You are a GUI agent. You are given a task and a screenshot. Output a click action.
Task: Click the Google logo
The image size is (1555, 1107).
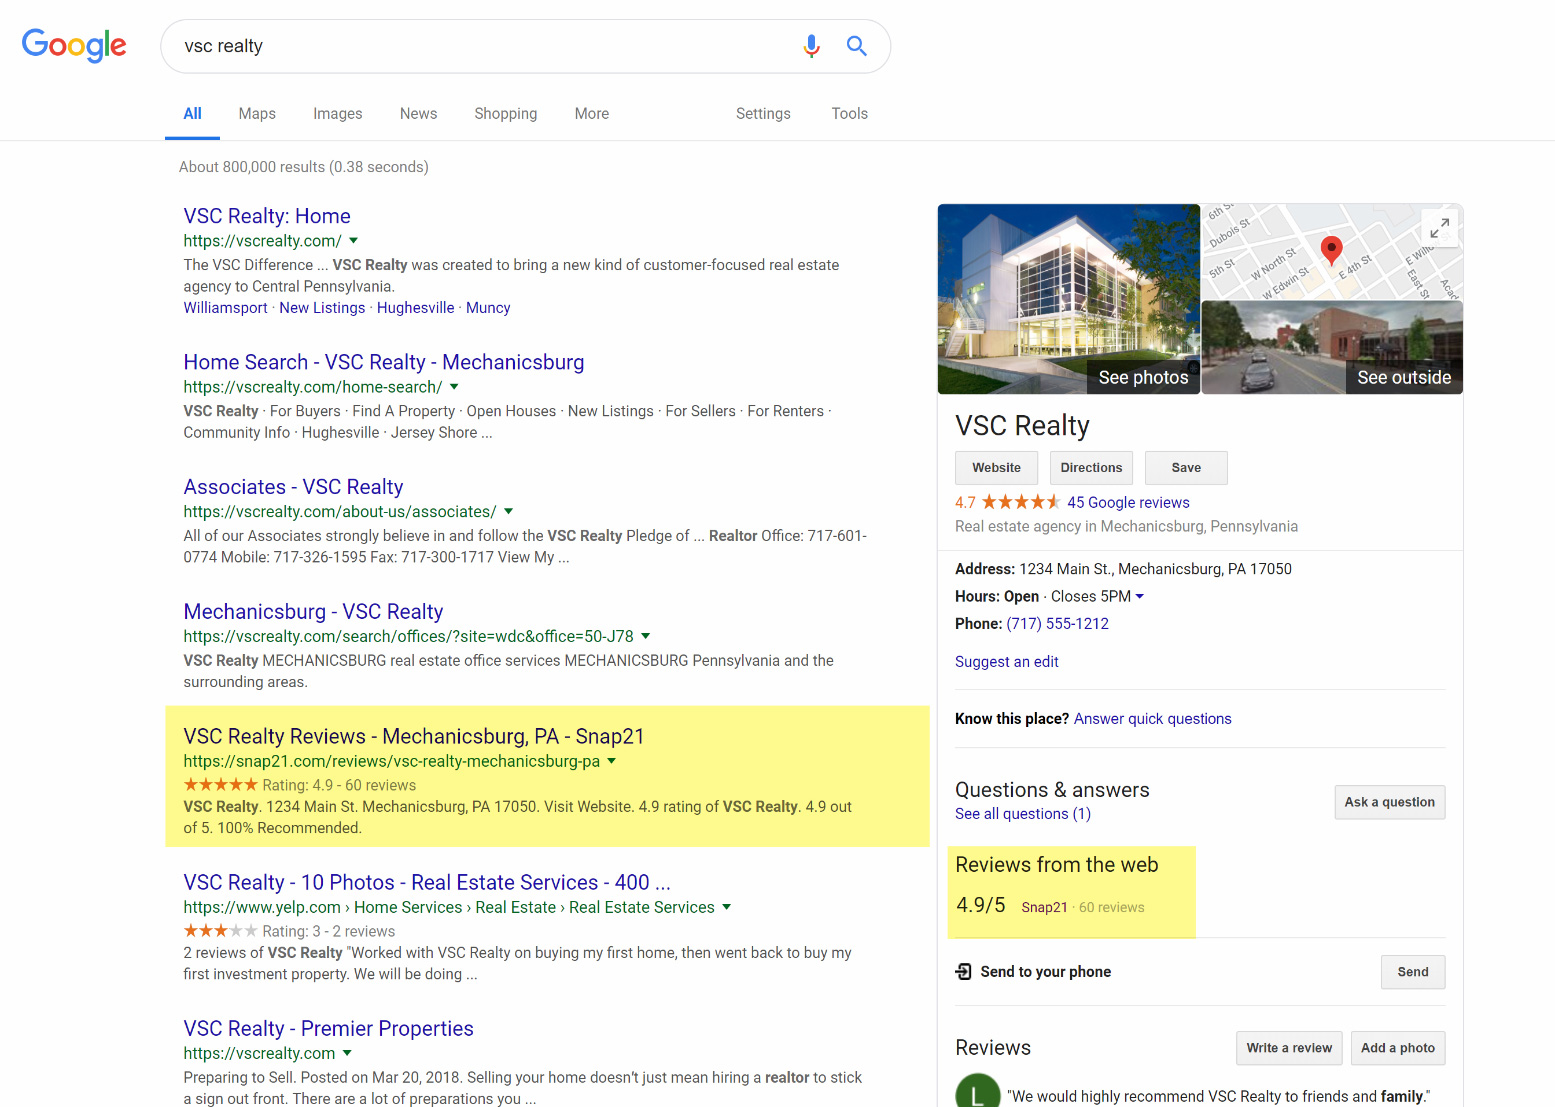(74, 45)
